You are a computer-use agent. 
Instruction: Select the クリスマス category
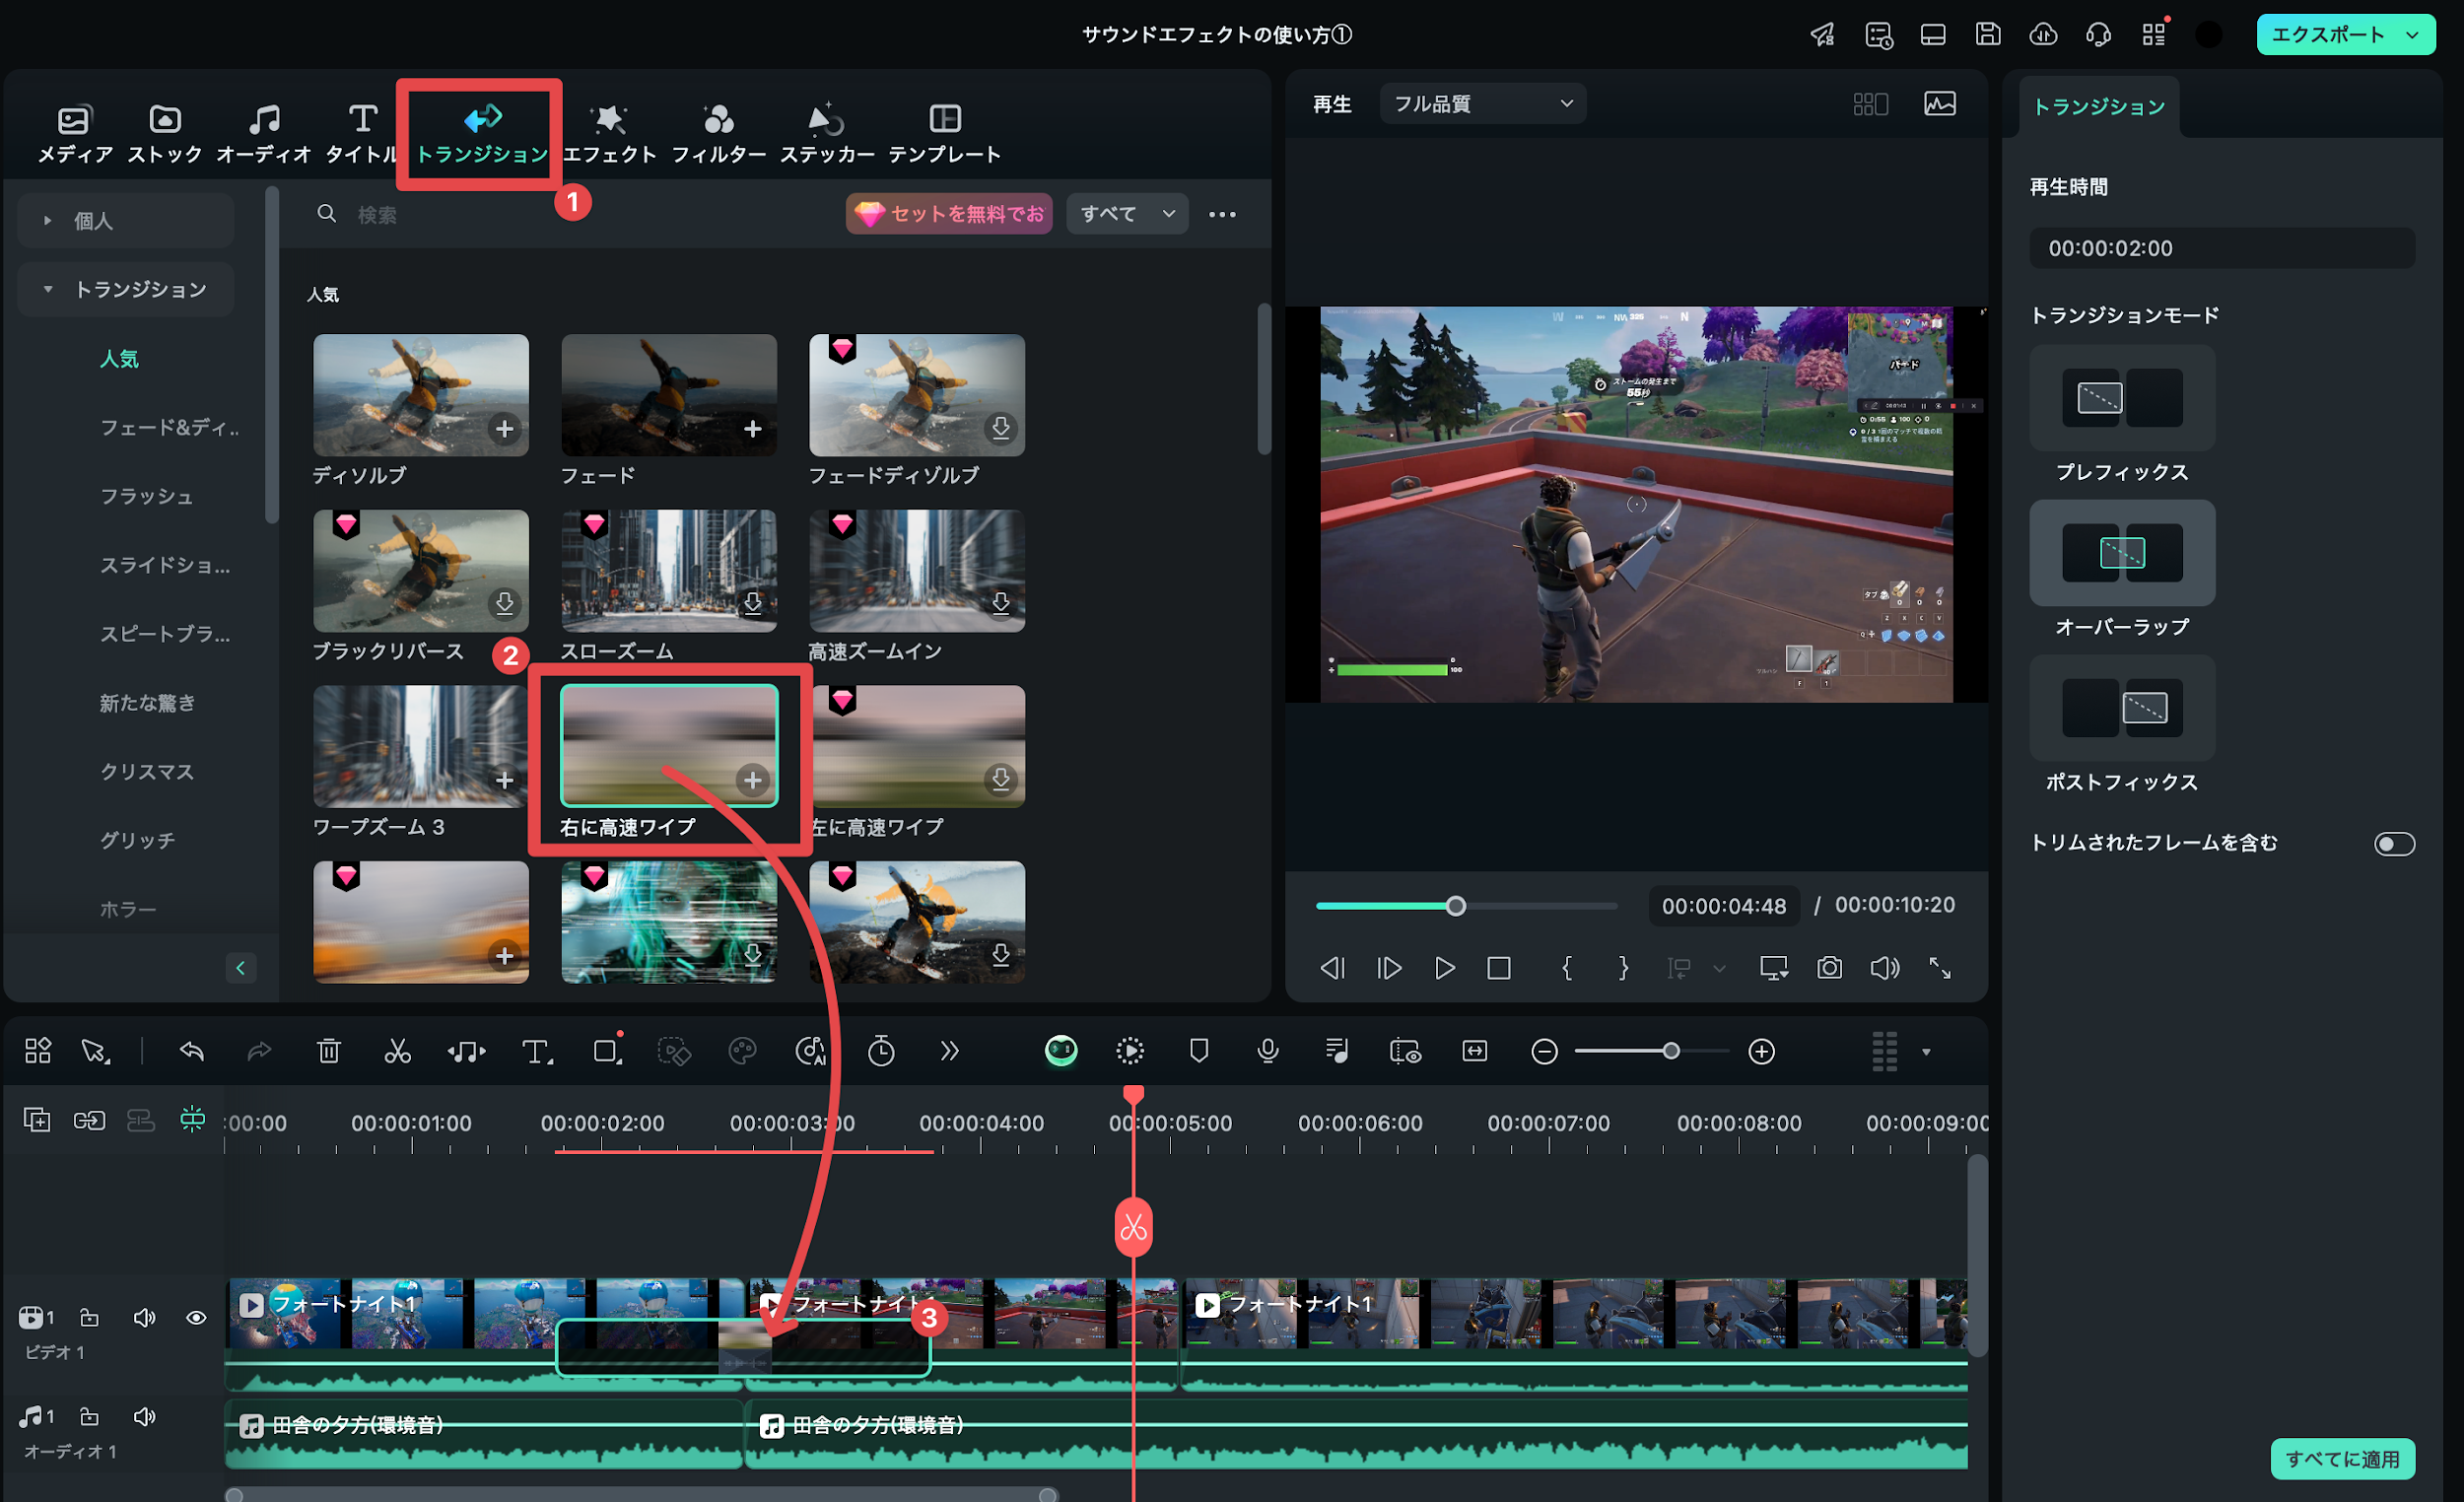click(146, 771)
